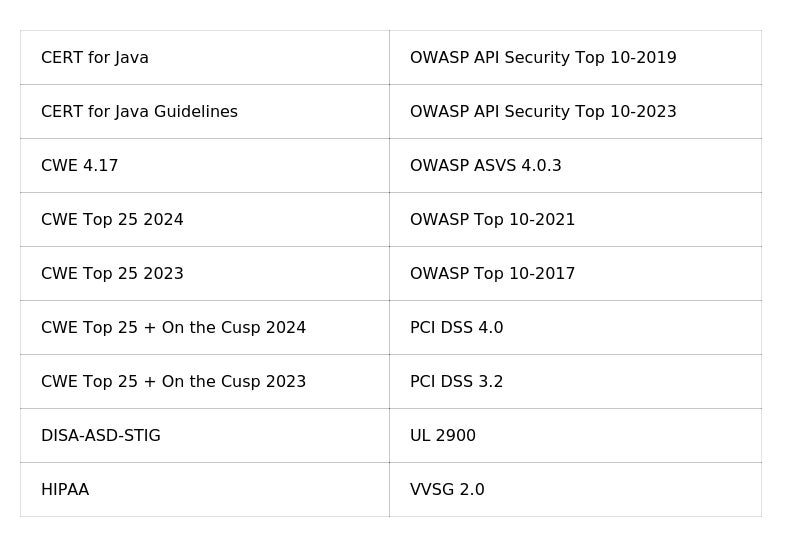The height and width of the screenshot is (547, 800).
Task: Select the CERT for Java Guidelines entry
Action: tap(139, 112)
